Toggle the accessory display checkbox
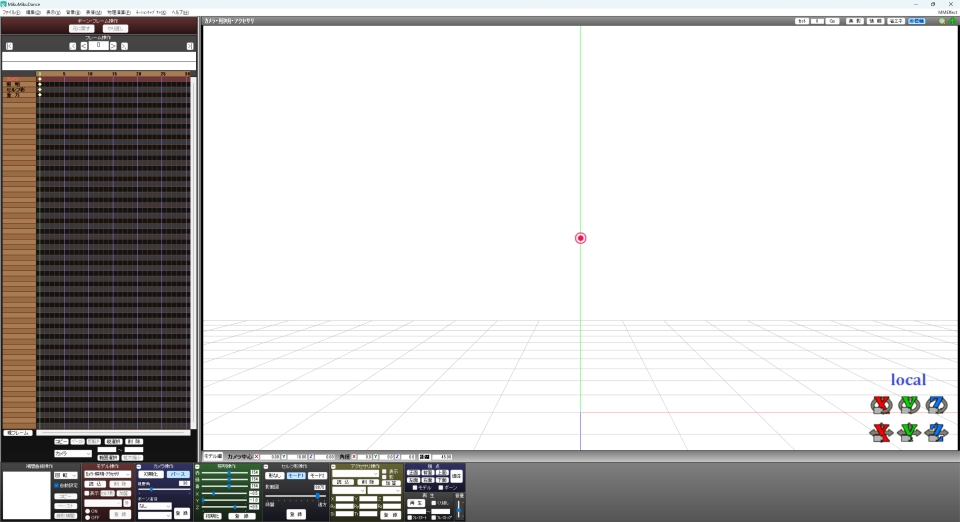Screen dimensions: 960x522 pyautogui.click(x=384, y=471)
